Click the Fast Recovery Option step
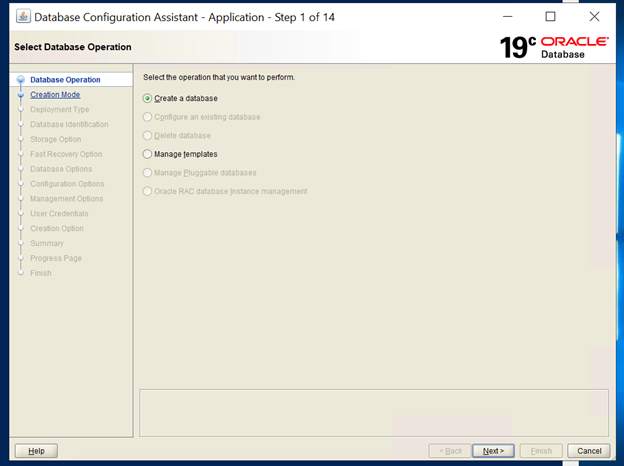 coord(66,154)
